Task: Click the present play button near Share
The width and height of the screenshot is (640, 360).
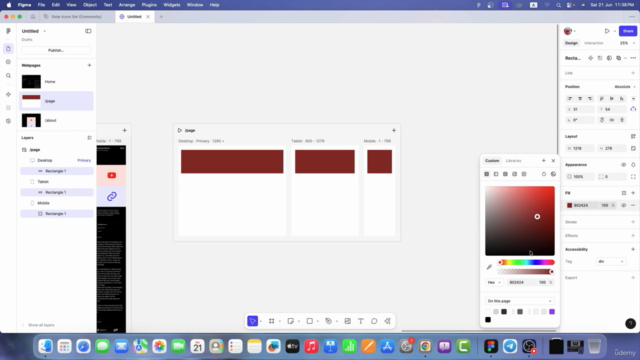Action: 607,31
